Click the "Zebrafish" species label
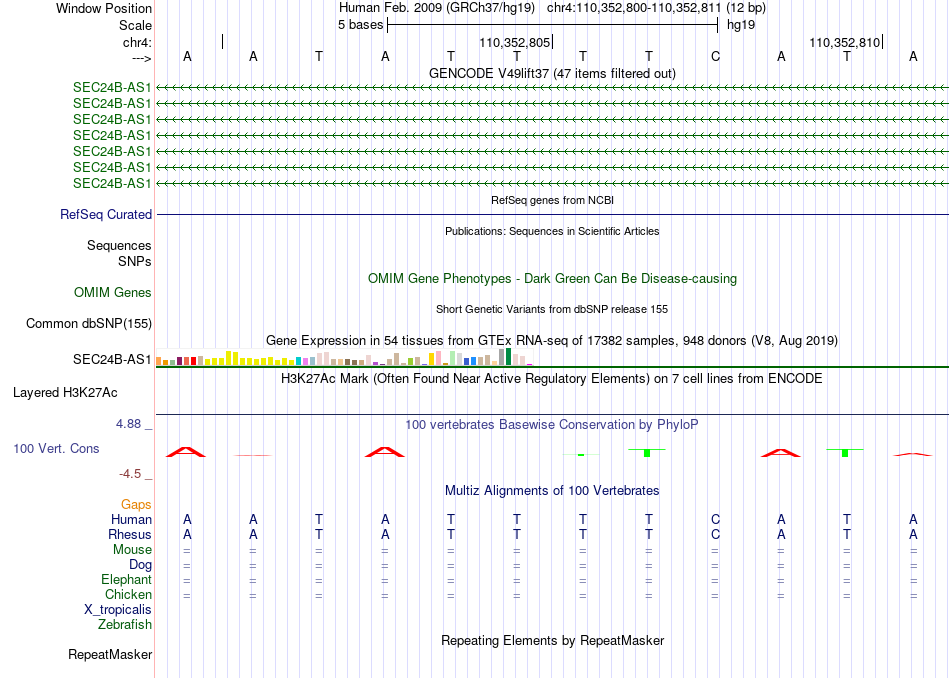 125,624
